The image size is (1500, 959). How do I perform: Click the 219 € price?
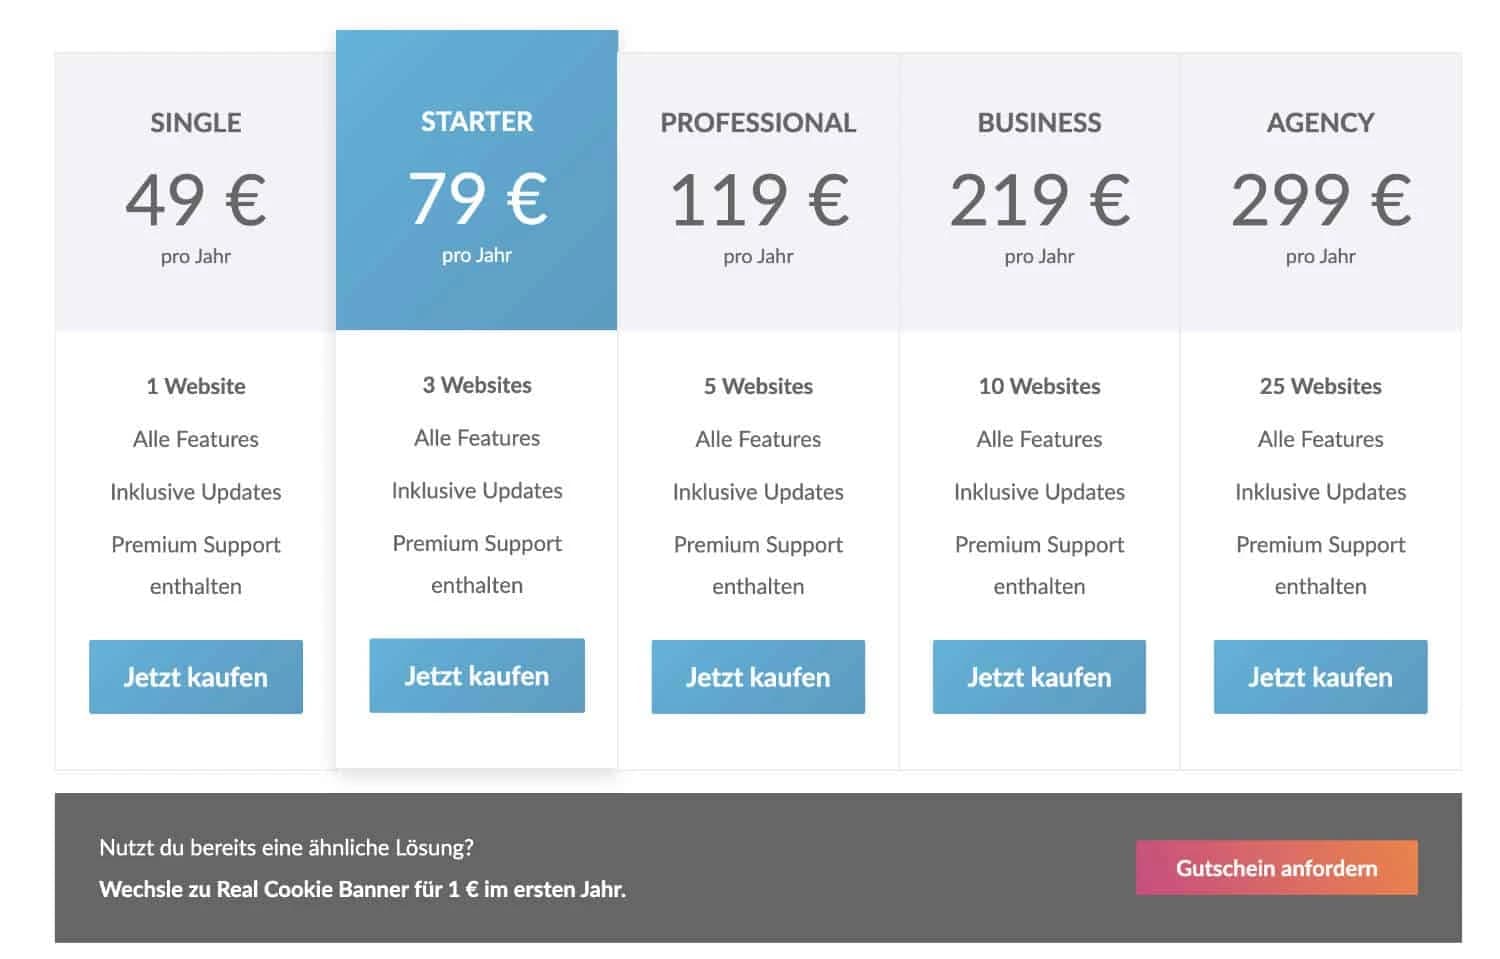(x=1039, y=200)
